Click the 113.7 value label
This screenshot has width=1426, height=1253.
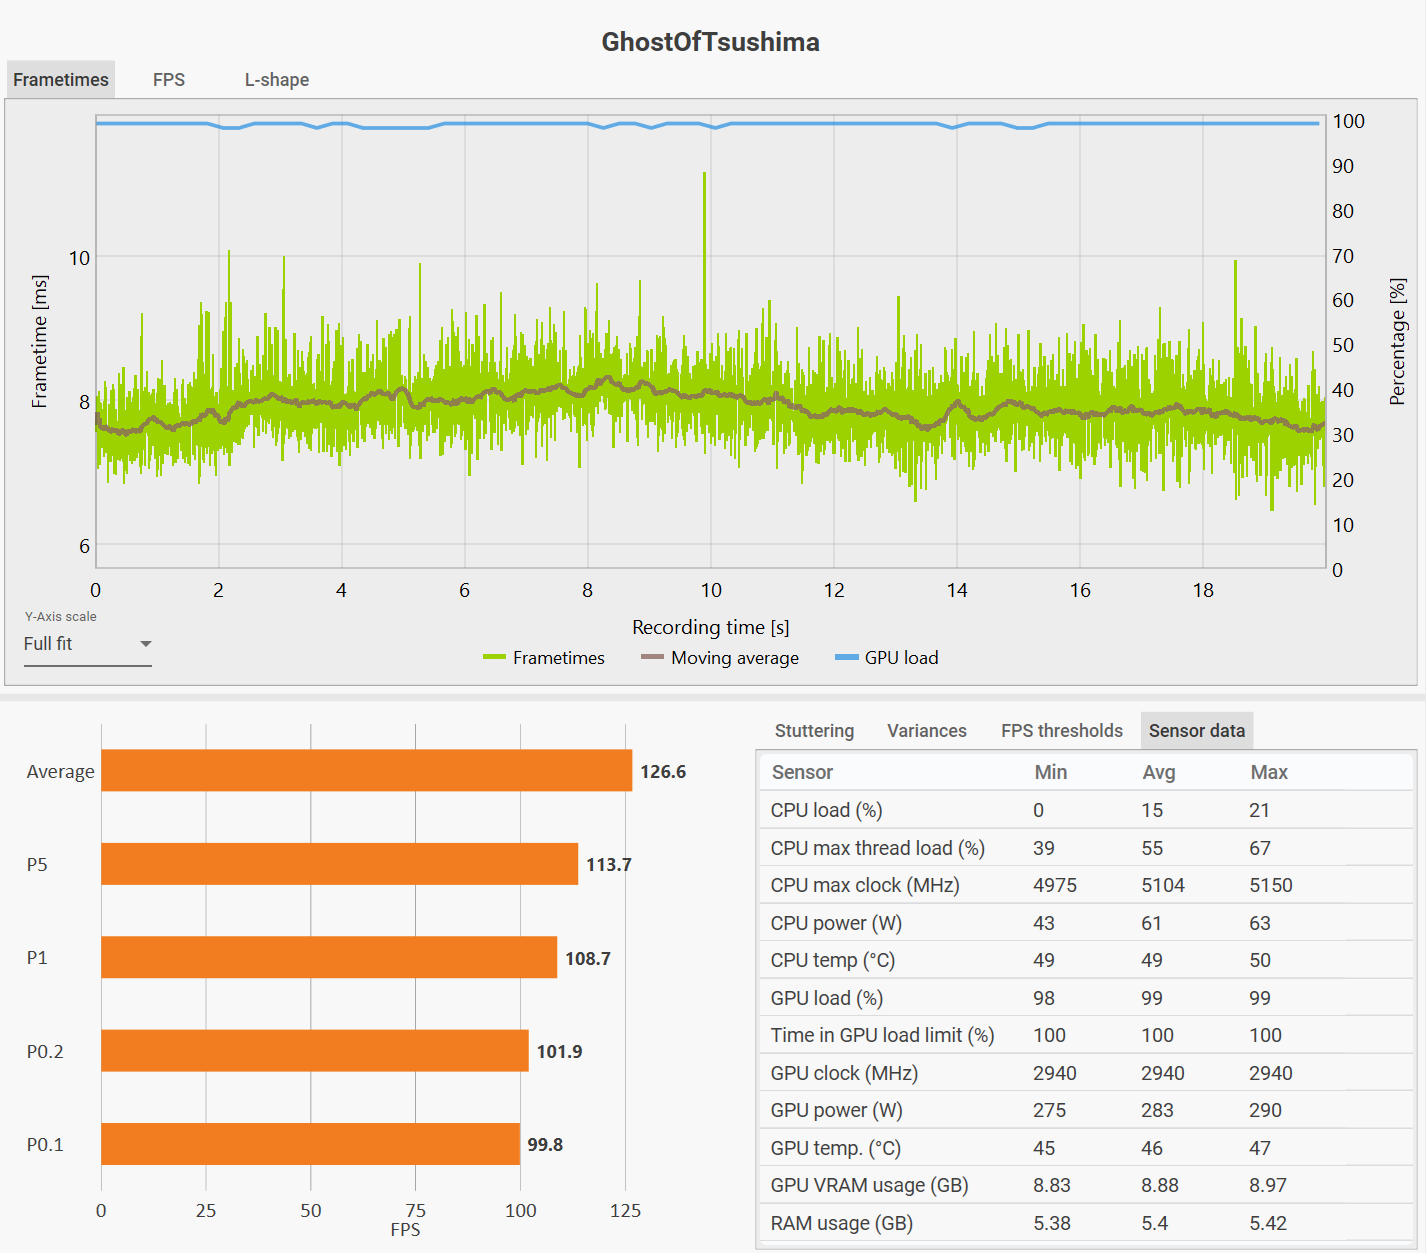[x=609, y=865]
